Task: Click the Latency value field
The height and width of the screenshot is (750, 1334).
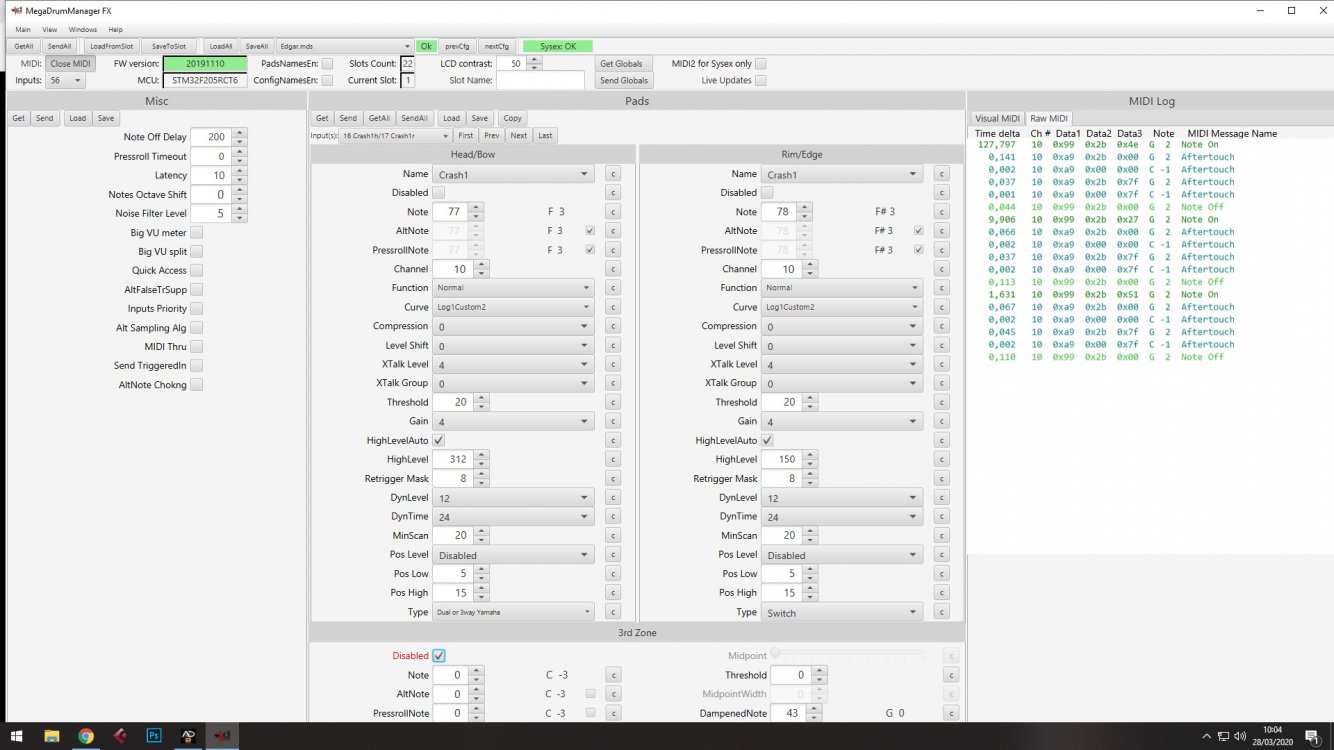Action: click(210, 175)
